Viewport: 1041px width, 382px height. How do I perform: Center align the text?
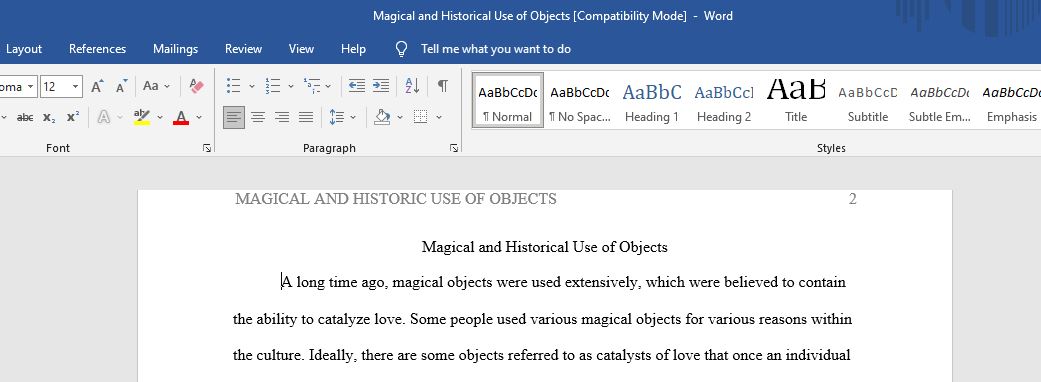pyautogui.click(x=258, y=118)
